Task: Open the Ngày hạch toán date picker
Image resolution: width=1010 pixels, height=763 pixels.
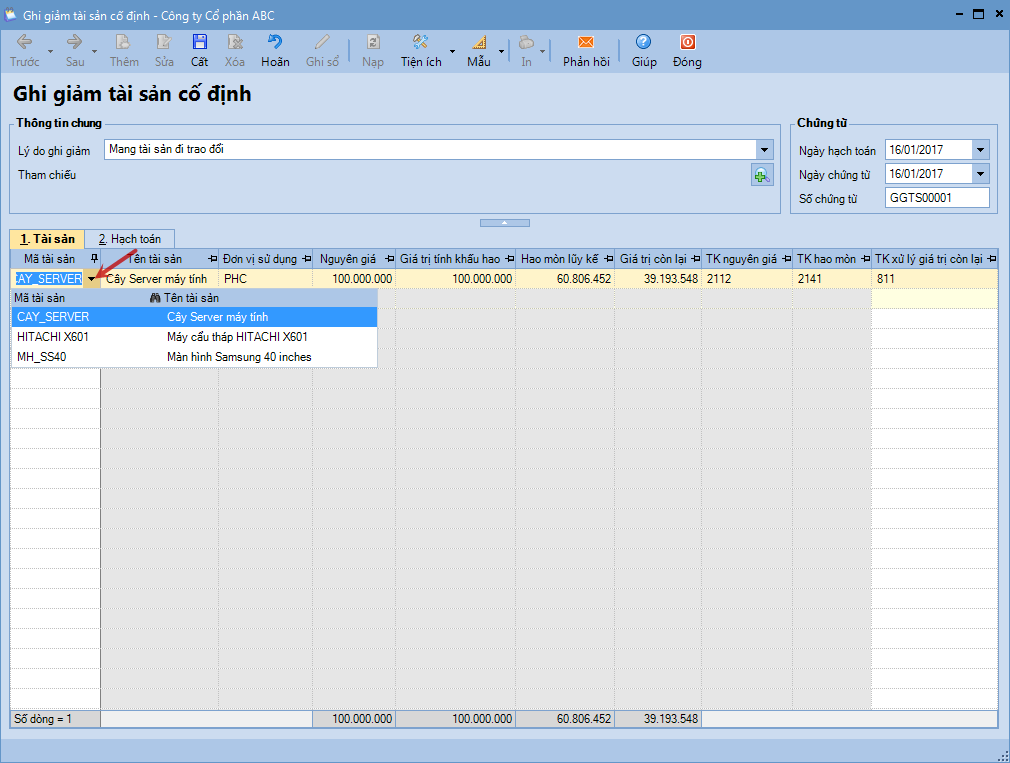Action: 980,150
